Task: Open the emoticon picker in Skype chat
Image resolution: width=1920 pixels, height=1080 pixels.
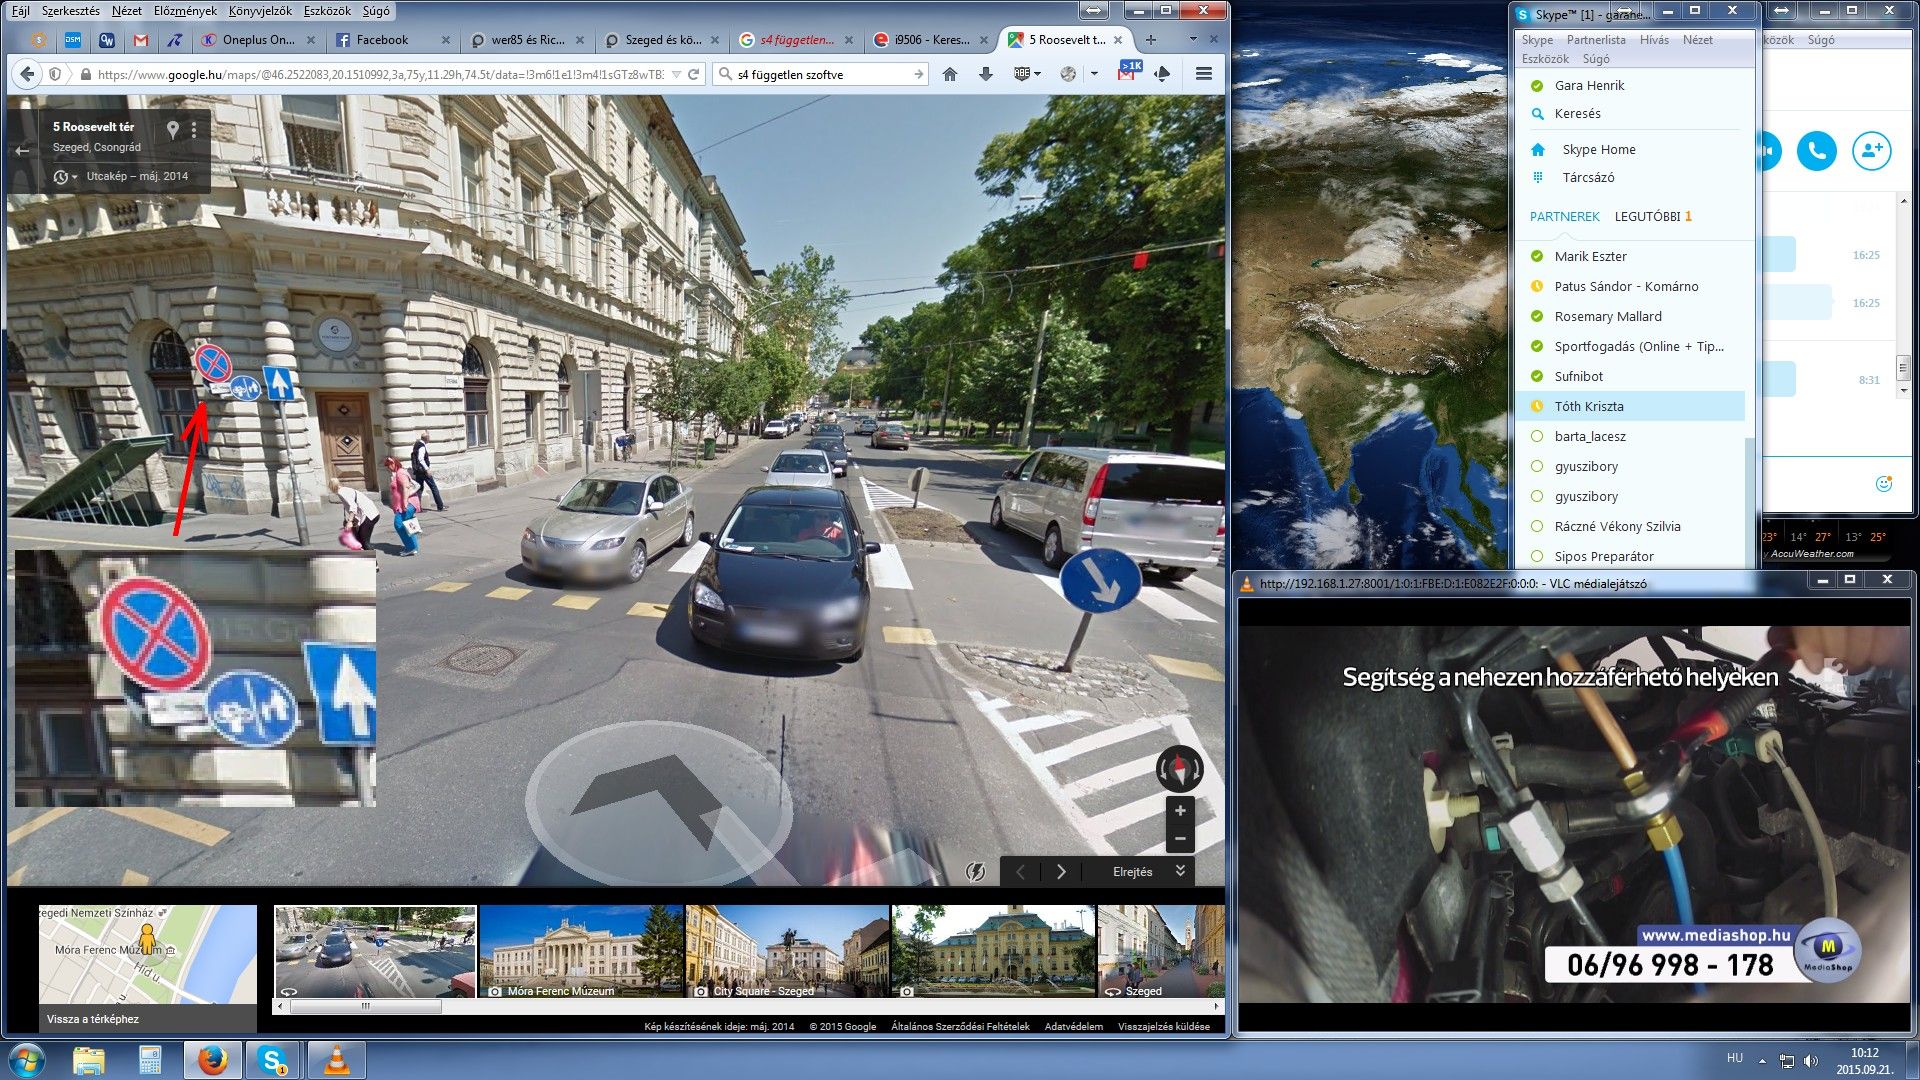Action: click(1883, 484)
